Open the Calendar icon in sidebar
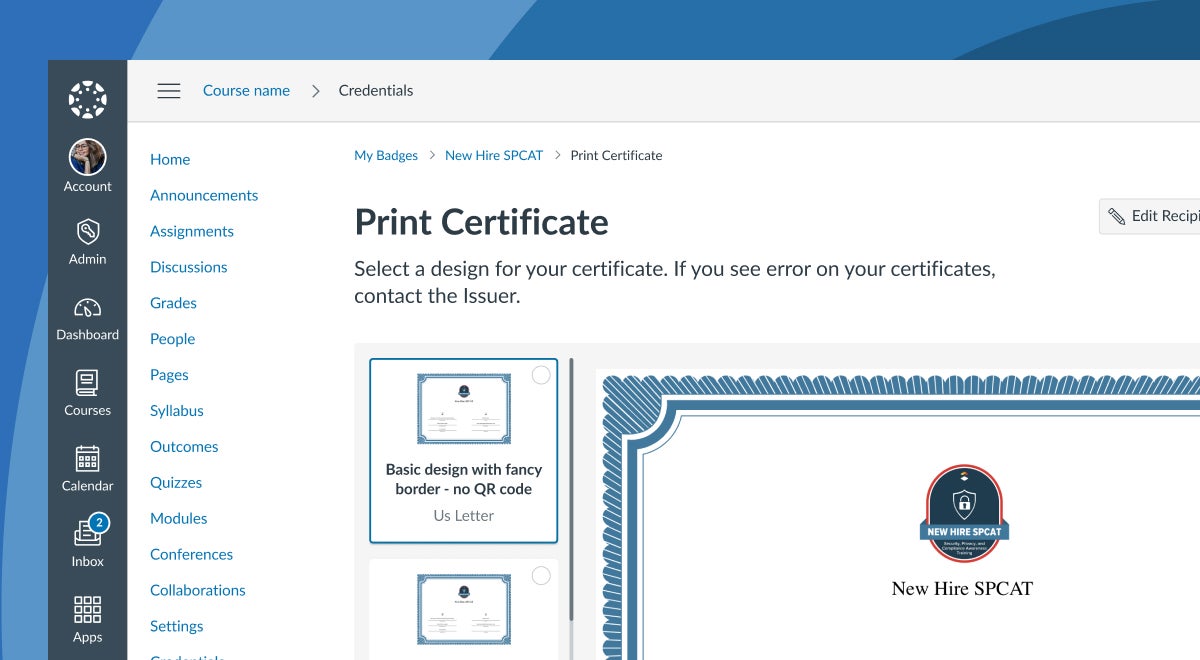The image size is (1200, 660). [x=87, y=459]
